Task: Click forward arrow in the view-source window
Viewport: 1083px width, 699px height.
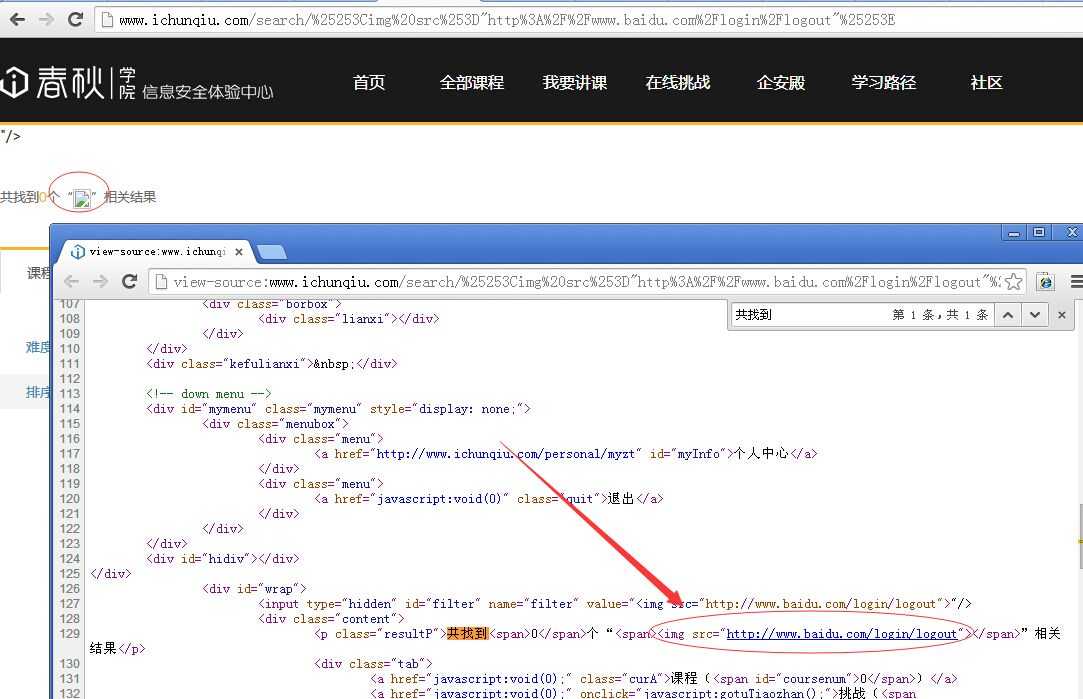Action: (x=100, y=281)
